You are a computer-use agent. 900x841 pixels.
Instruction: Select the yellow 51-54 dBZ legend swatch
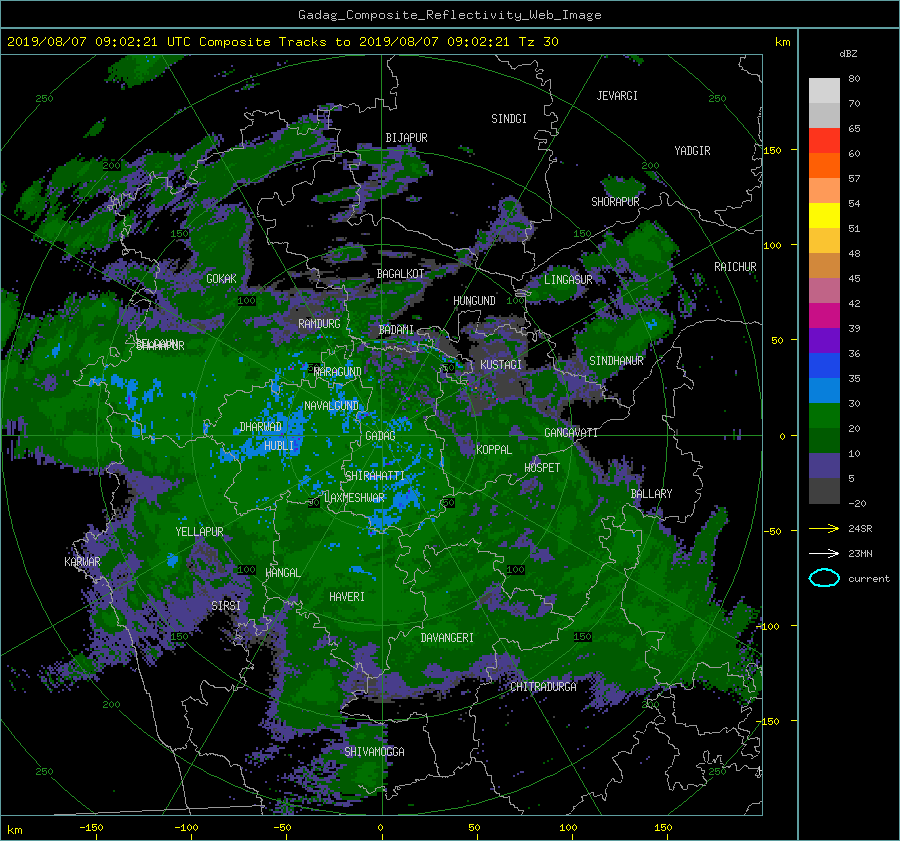coord(824,215)
